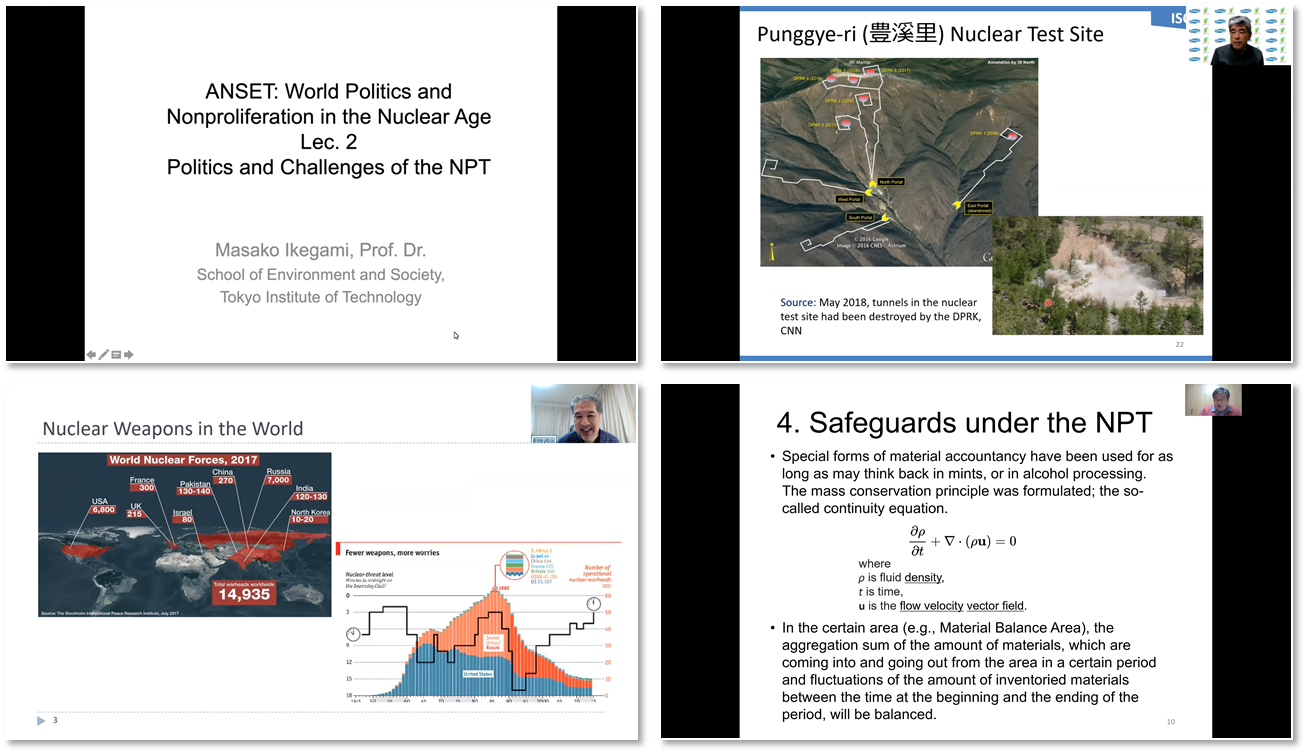Click the continuity equation formula
1306x753 pixels.
coord(962,541)
